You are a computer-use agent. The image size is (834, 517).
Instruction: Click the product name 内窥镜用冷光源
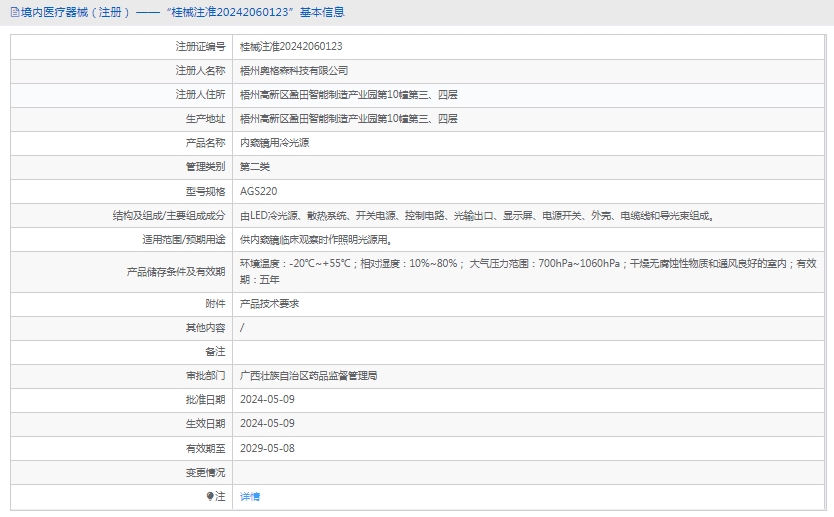274,143
